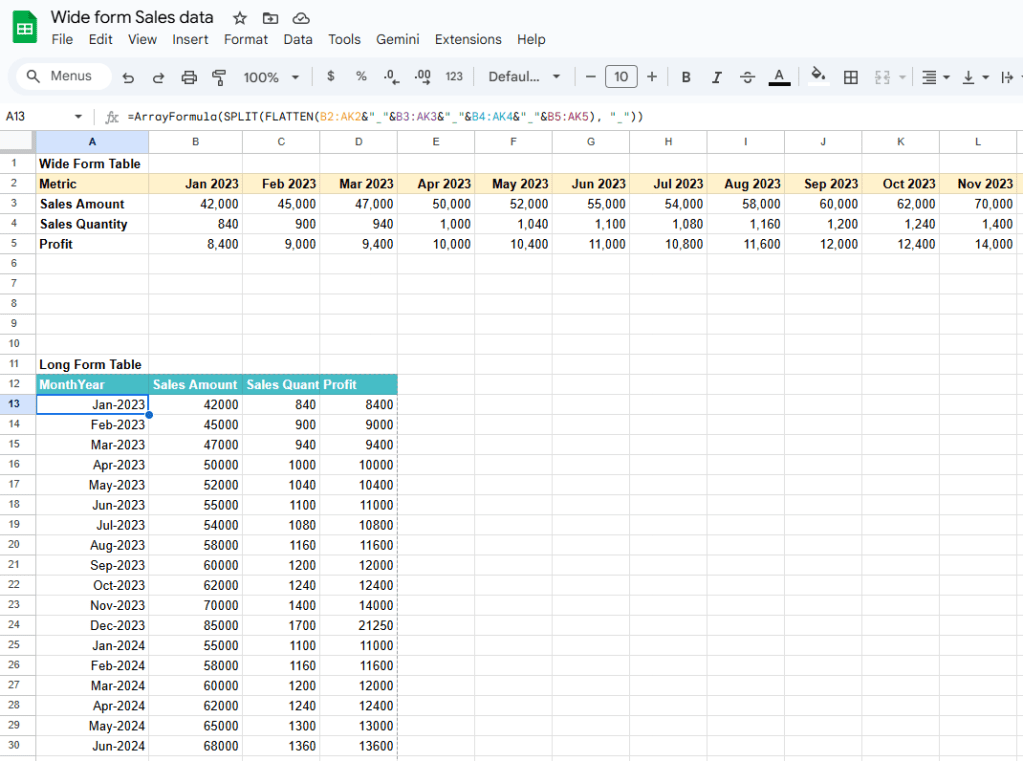Open the Name box dropdown arrow
Viewport: 1023px width, 761px height.
pyautogui.click(x=78, y=117)
